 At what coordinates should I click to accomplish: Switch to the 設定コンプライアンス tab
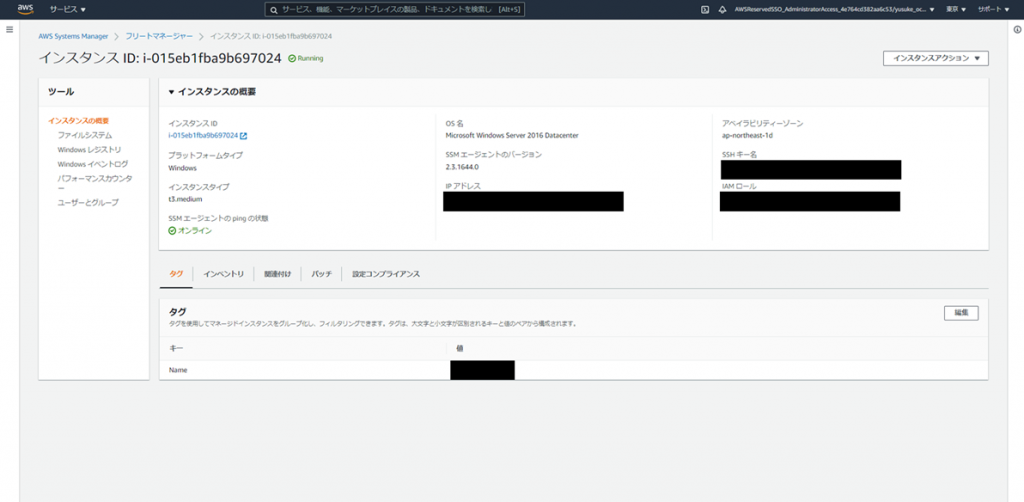(386, 274)
